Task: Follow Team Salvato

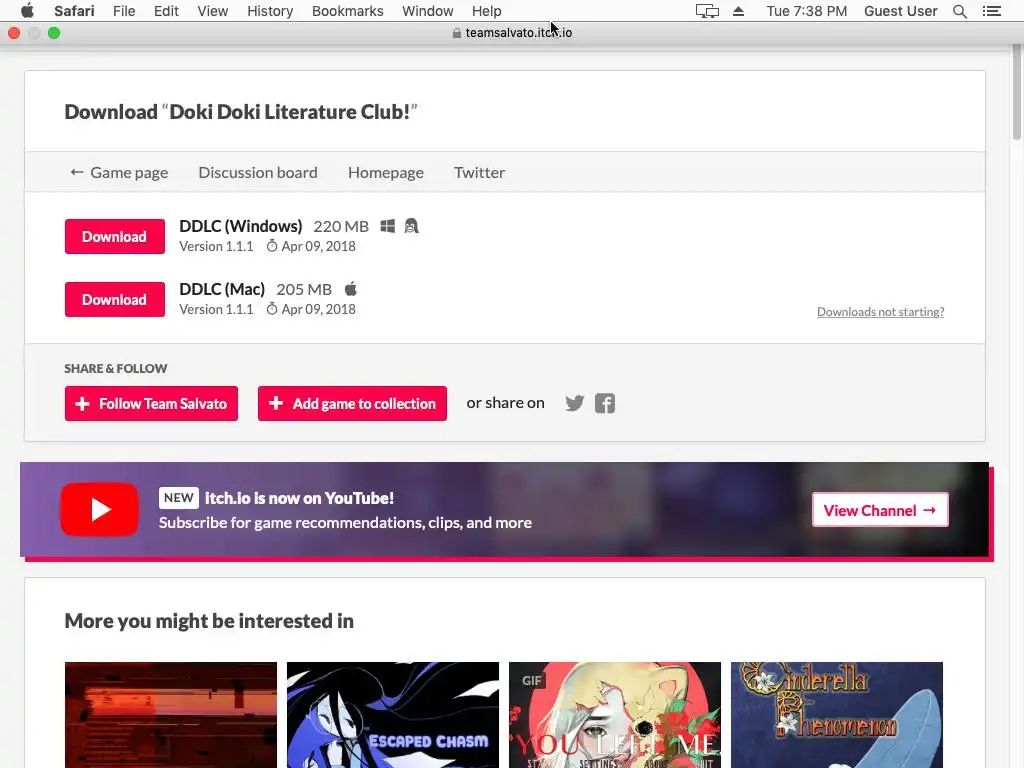Action: [152, 404]
